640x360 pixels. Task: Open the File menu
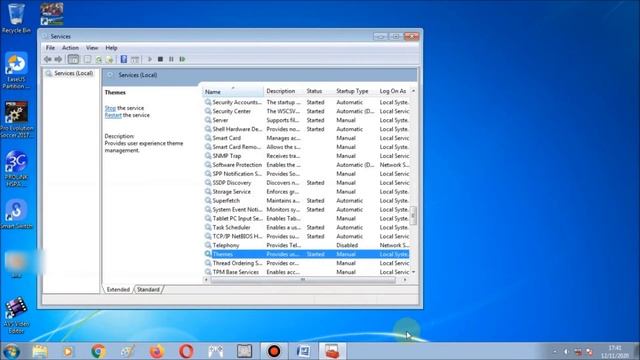[50, 48]
